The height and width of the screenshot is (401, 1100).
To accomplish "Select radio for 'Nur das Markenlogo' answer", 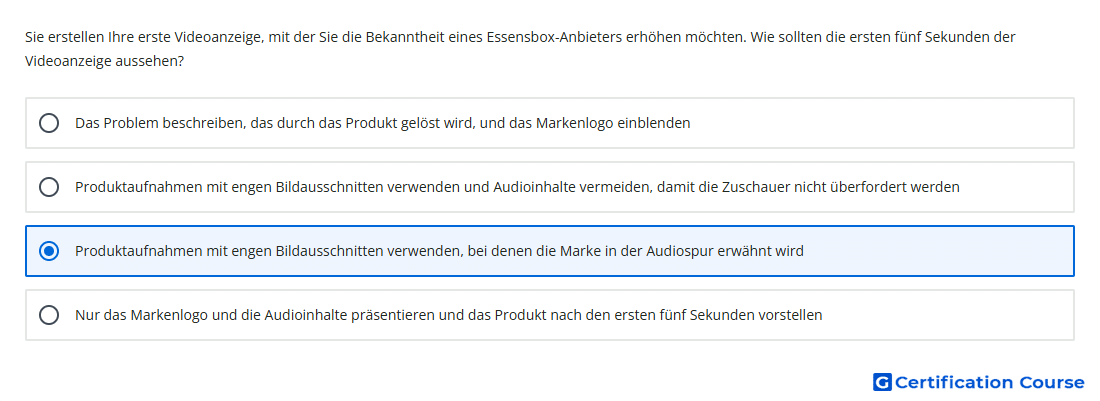I will point(49,315).
